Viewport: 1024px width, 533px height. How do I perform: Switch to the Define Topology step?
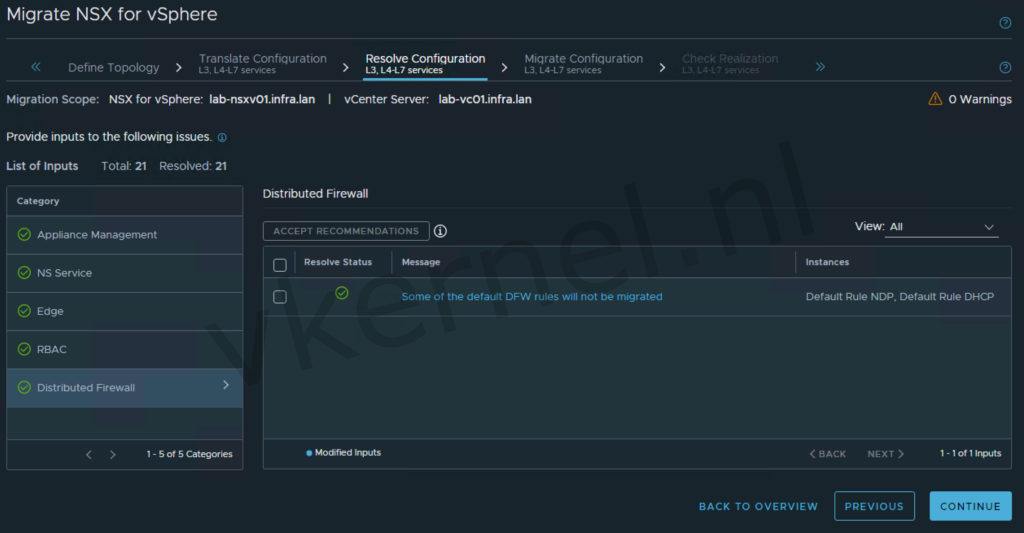113,67
